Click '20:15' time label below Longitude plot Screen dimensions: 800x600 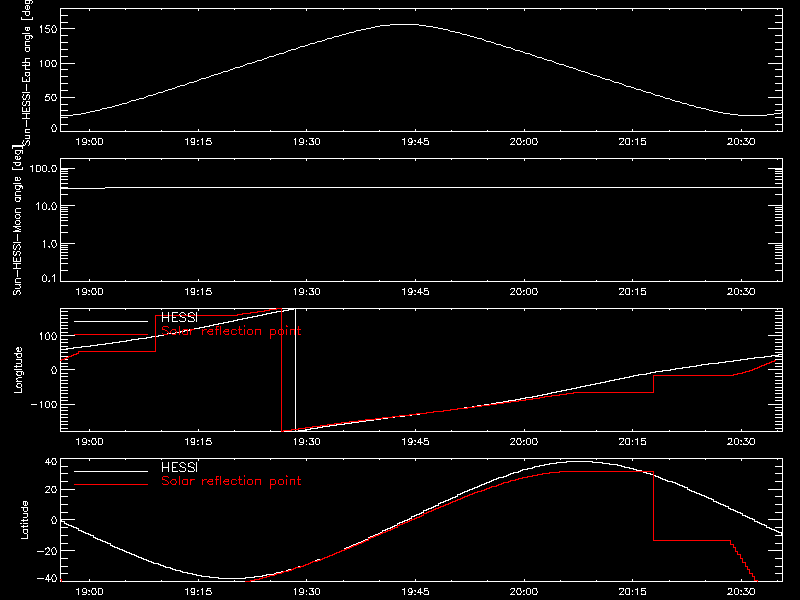[632, 442]
